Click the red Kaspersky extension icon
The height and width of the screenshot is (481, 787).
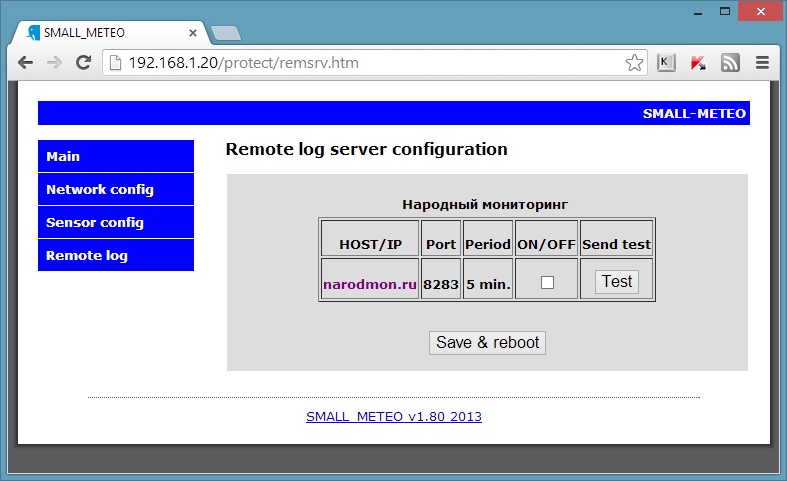(x=698, y=63)
